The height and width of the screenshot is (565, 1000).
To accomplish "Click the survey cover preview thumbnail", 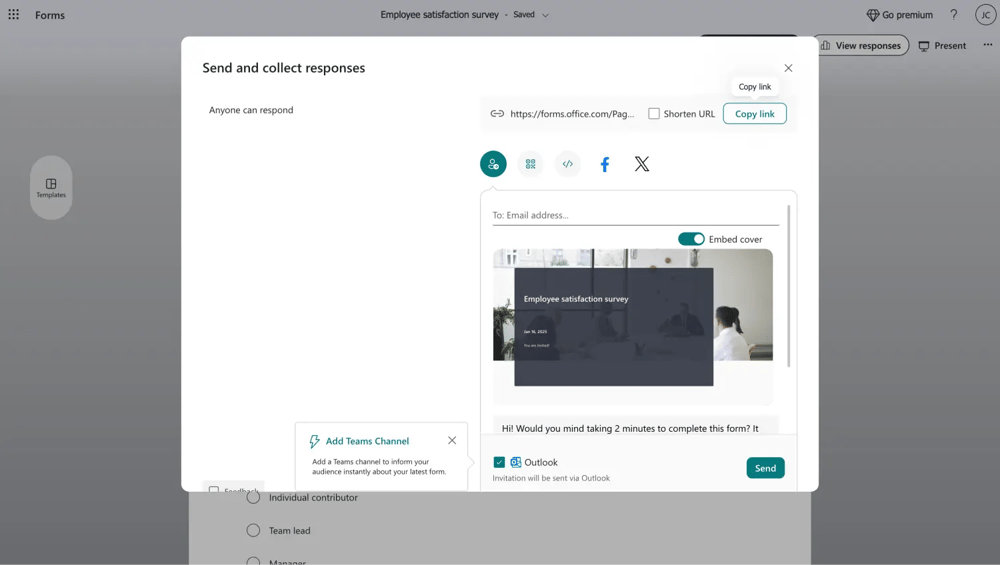I will pos(632,317).
